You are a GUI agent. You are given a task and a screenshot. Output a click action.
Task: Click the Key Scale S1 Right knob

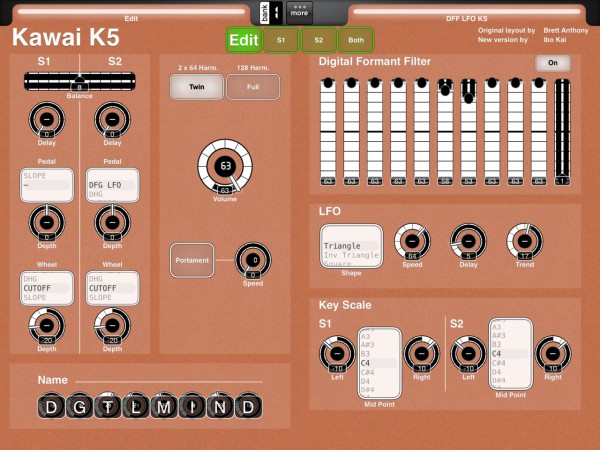pos(422,354)
